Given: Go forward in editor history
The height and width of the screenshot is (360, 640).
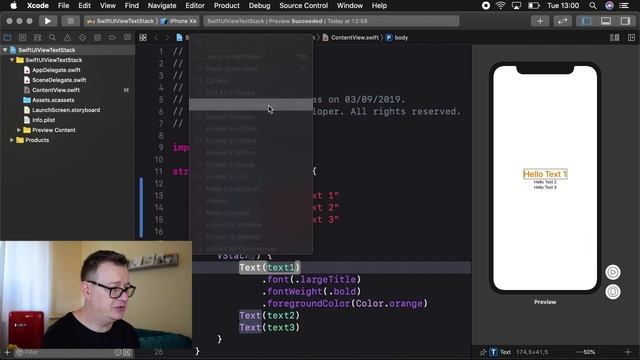Looking at the screenshot, I should point(167,38).
